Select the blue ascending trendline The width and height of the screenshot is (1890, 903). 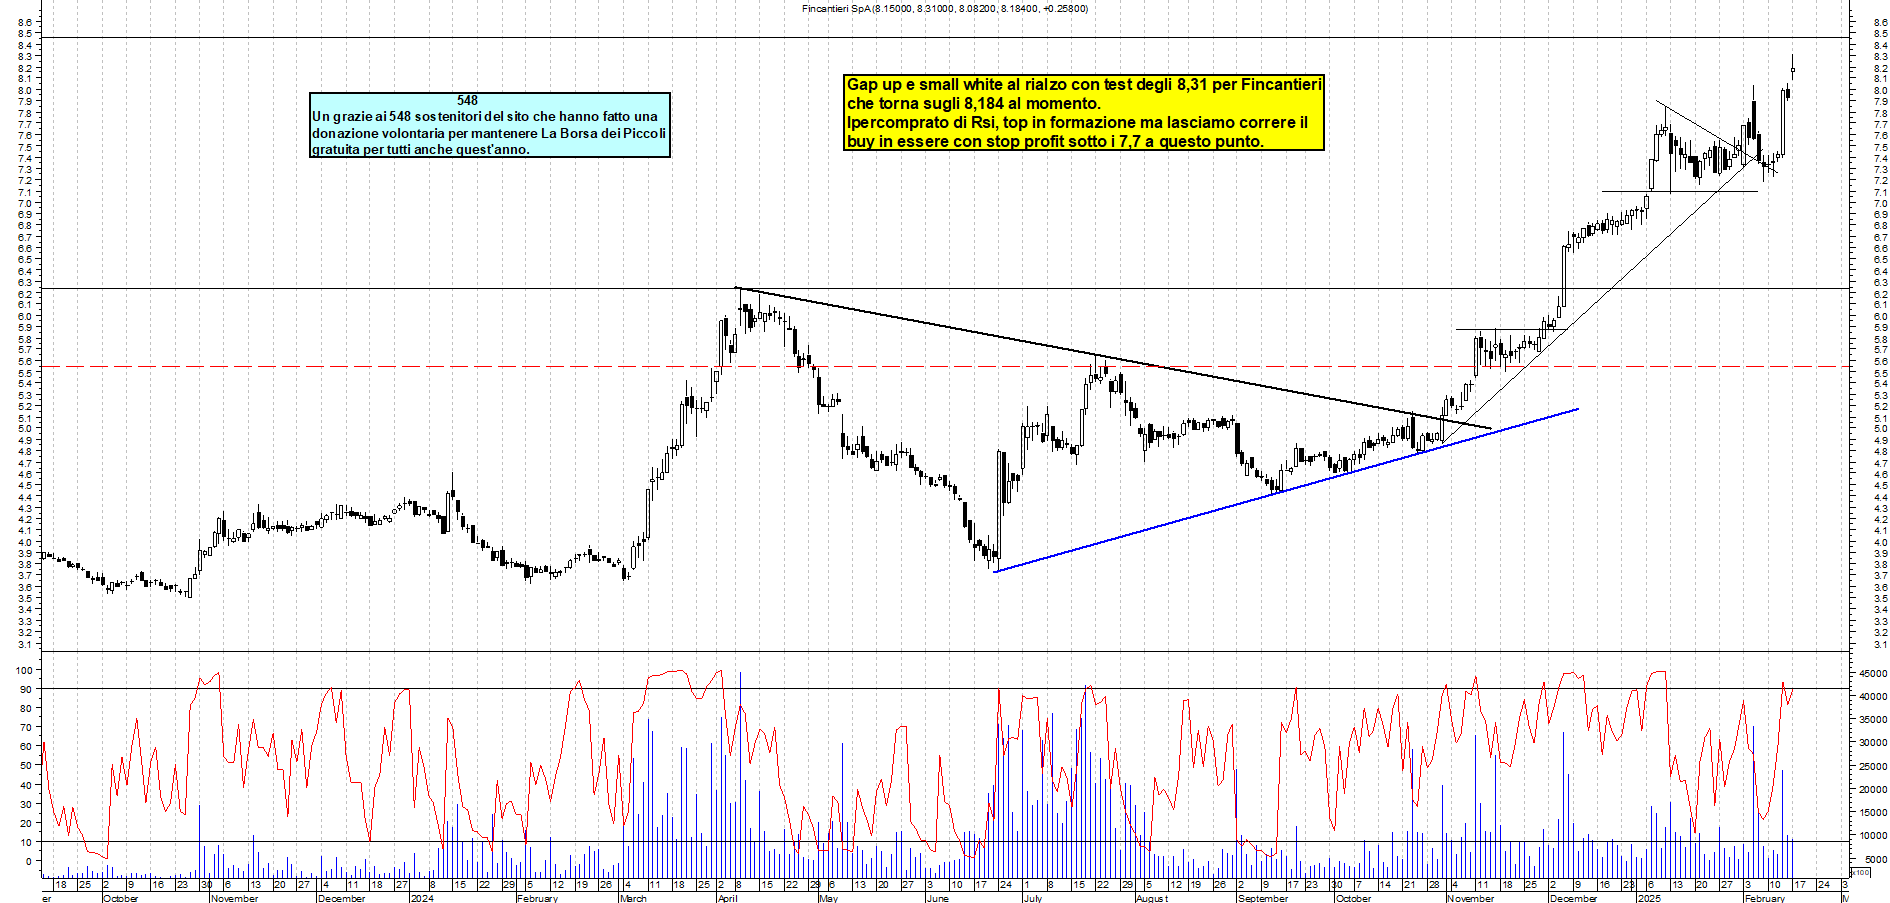coord(1285,490)
